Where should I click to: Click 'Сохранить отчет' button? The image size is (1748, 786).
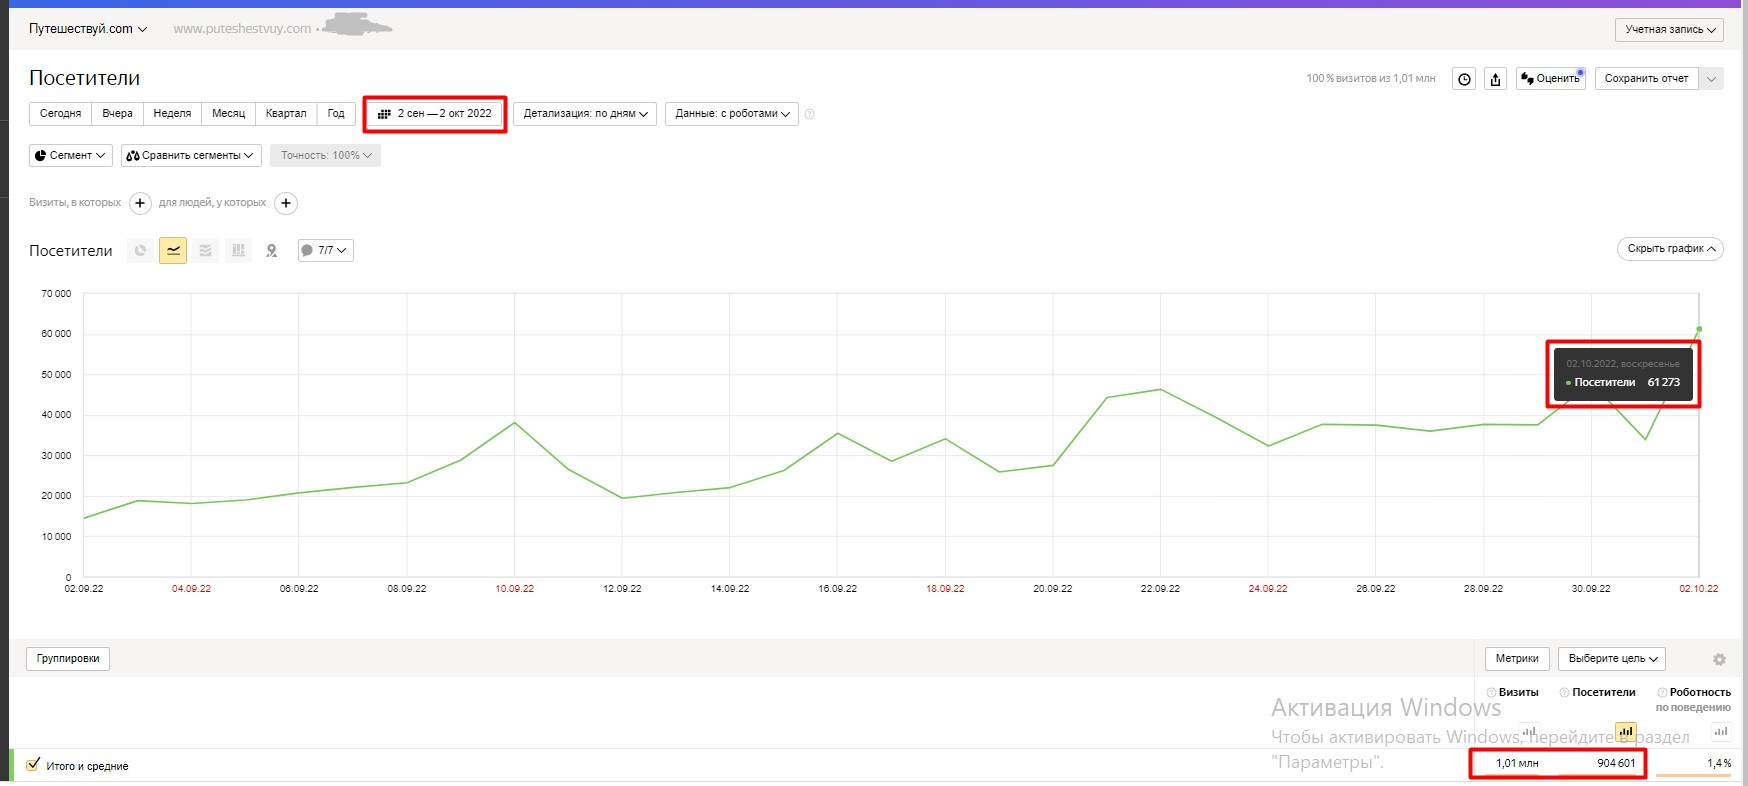click(x=1646, y=79)
